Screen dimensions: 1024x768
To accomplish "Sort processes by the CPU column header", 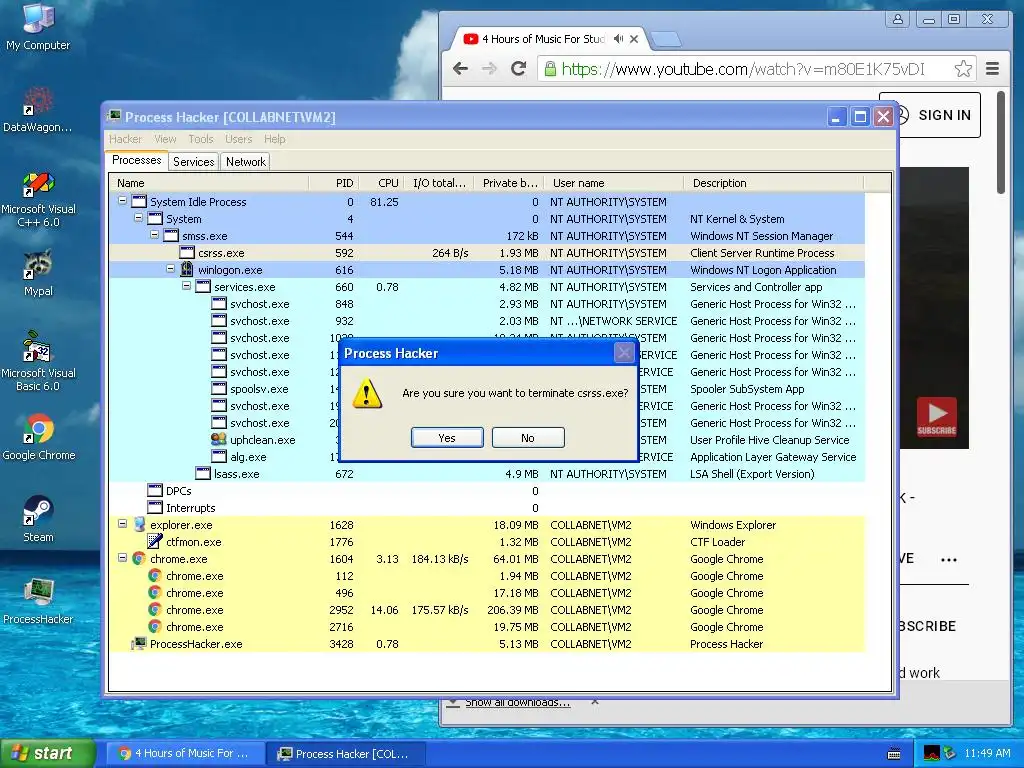I will point(381,183).
